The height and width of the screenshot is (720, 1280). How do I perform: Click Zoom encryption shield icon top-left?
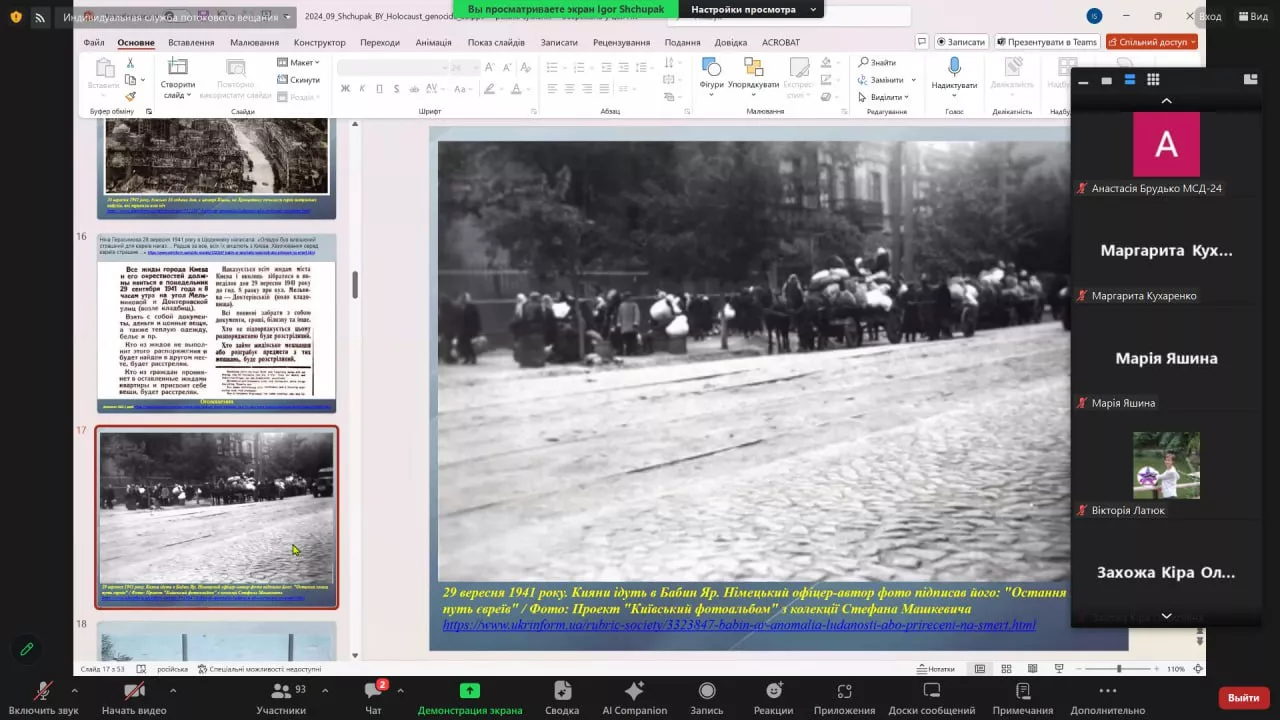pyautogui.click(x=16, y=17)
